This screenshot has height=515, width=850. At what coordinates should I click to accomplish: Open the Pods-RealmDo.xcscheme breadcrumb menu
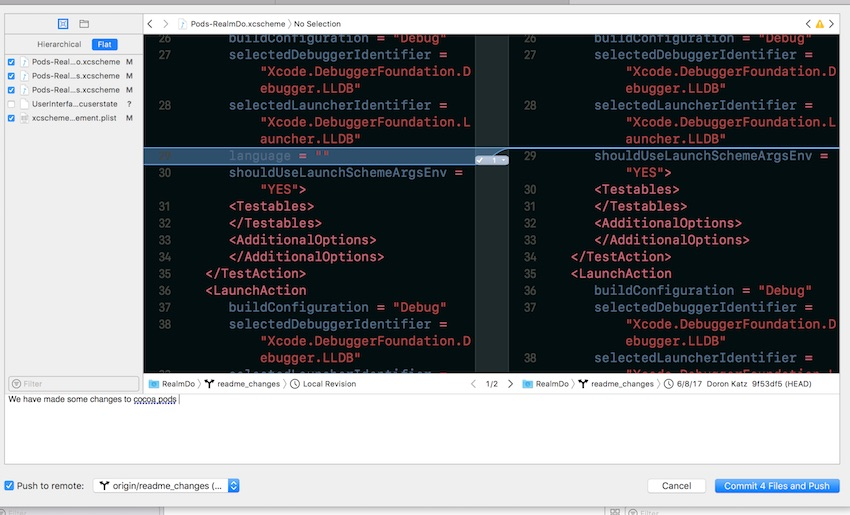tap(237, 24)
